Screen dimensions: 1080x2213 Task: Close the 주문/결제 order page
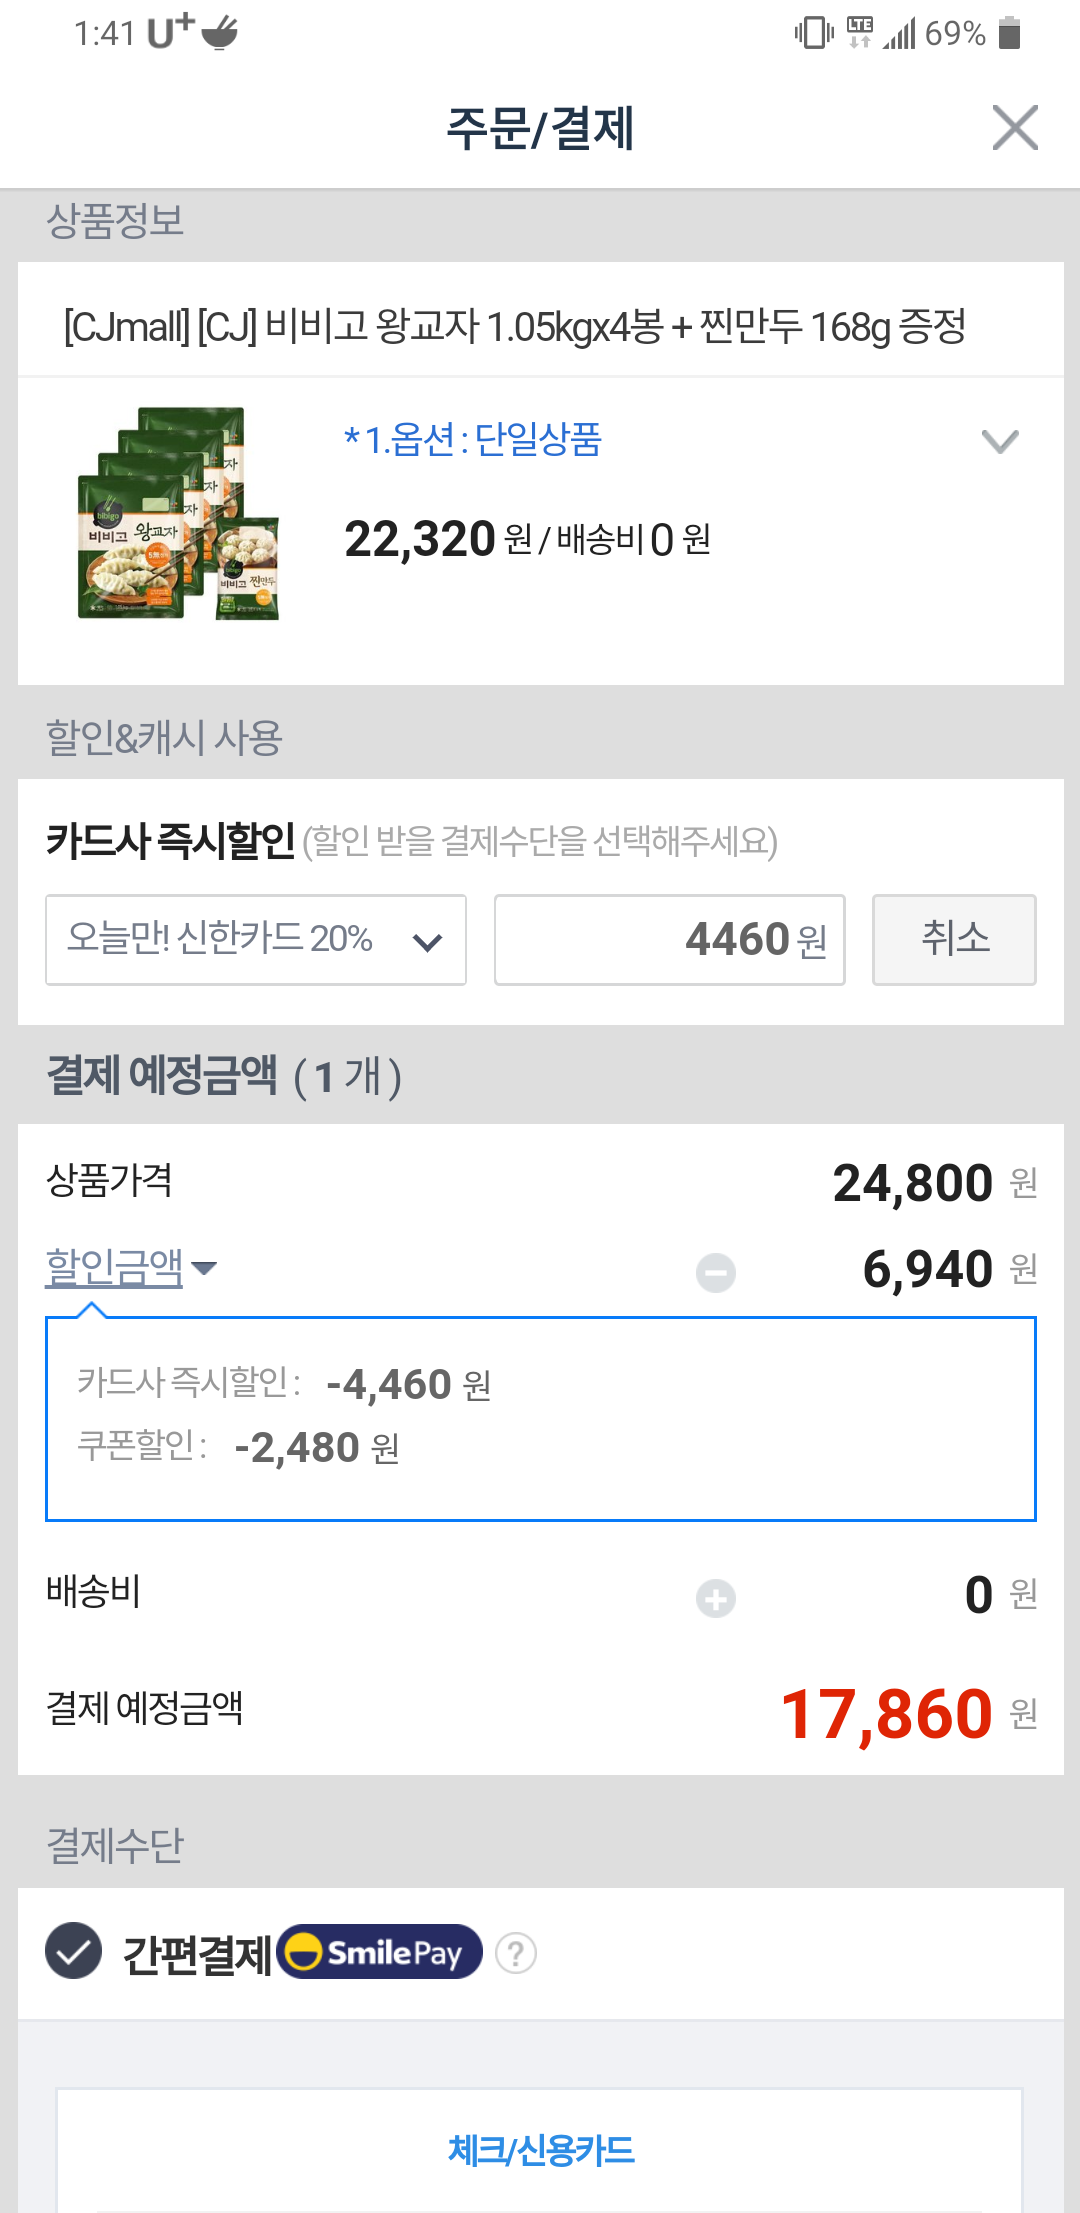(1015, 128)
